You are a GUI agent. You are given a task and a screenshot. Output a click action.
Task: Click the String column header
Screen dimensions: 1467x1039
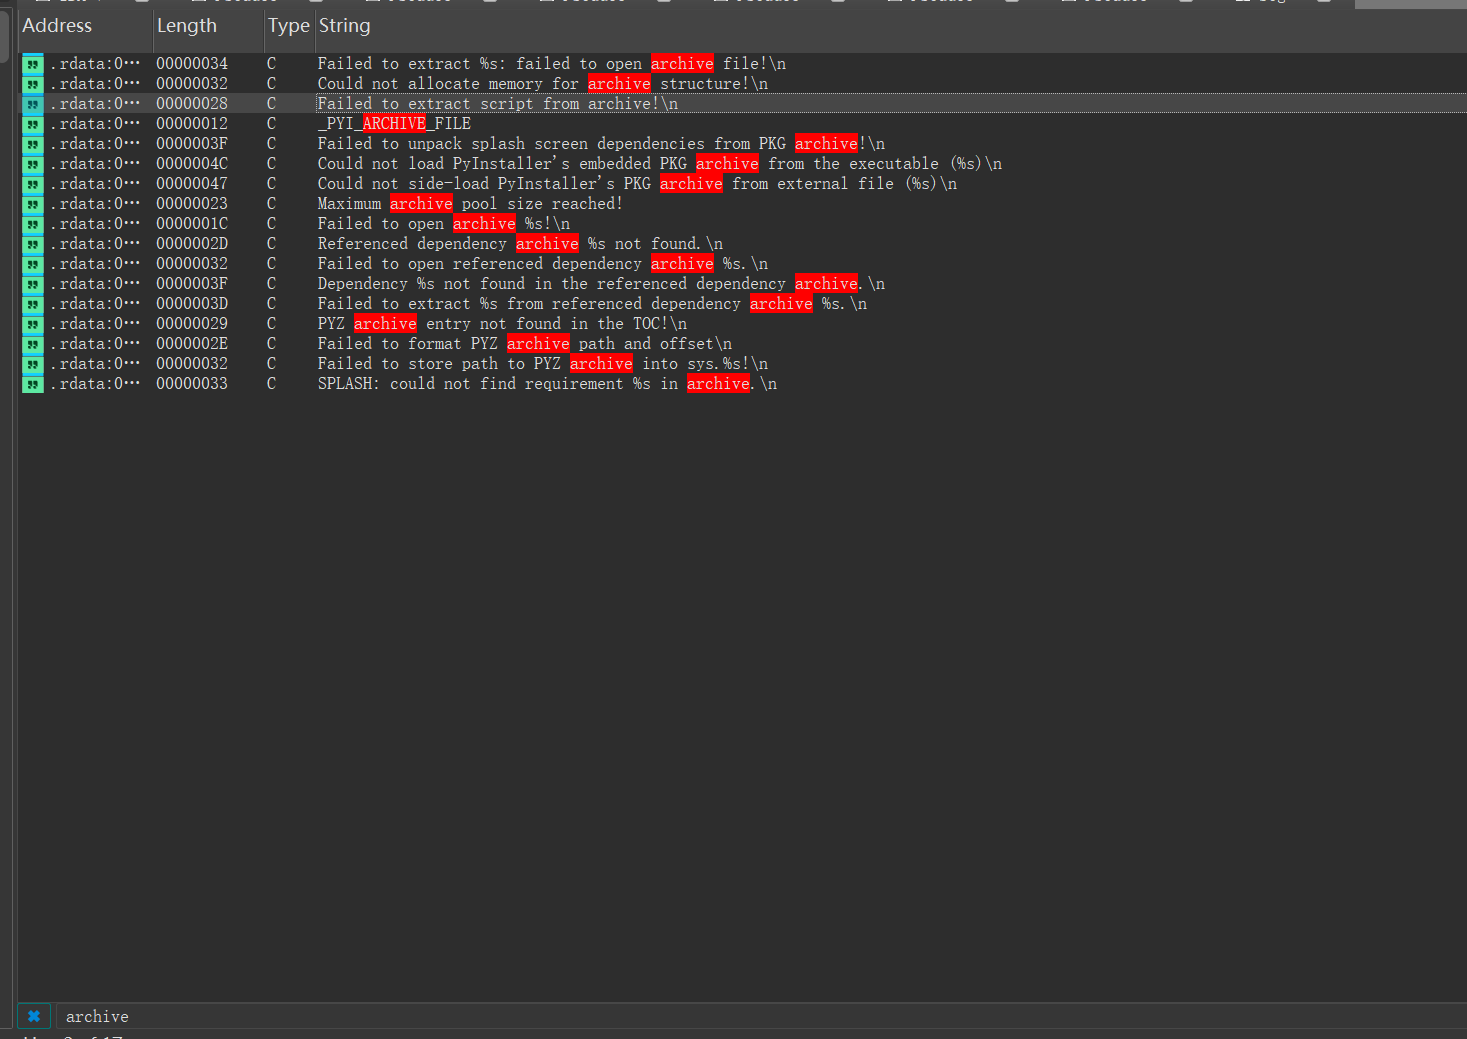(x=344, y=26)
